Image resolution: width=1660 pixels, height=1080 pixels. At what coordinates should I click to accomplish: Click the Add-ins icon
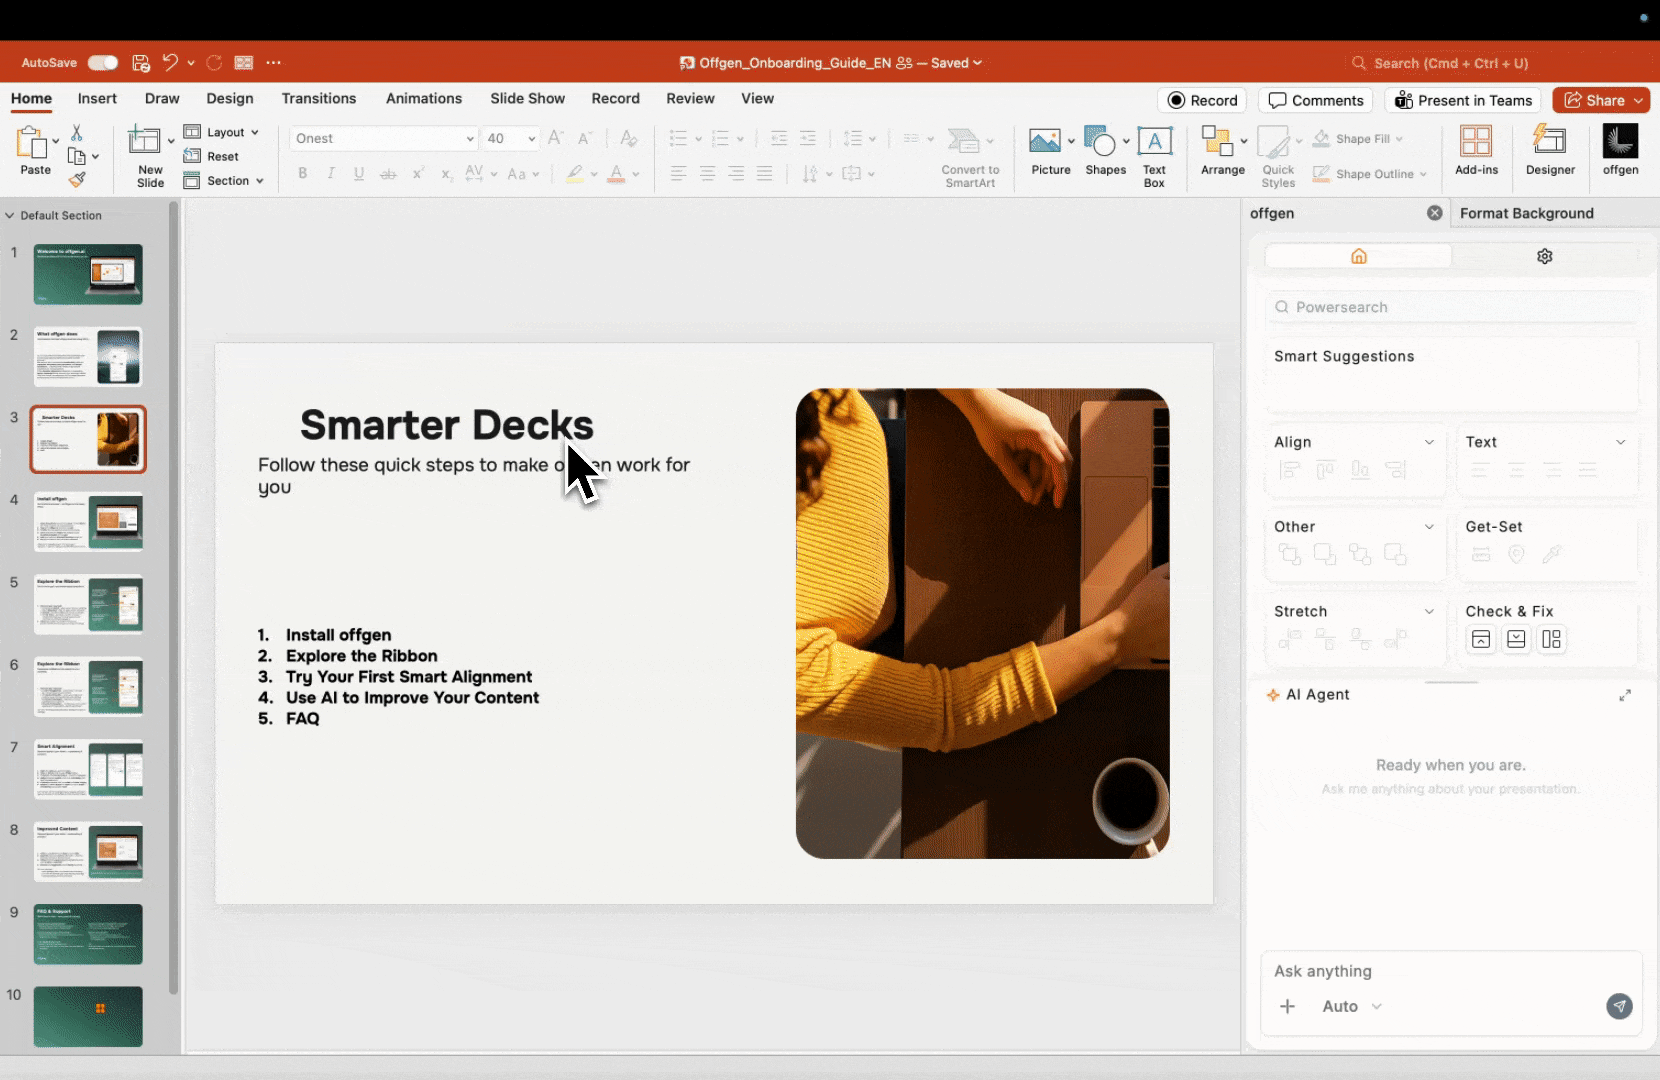point(1476,149)
